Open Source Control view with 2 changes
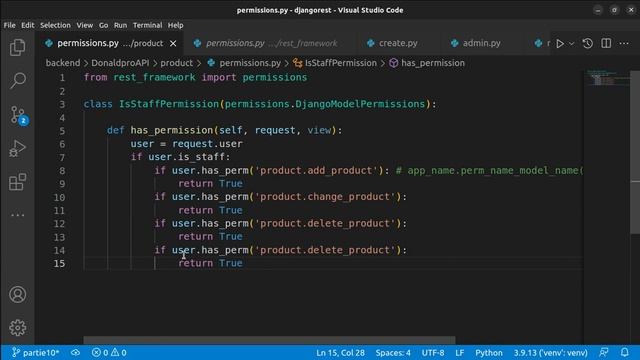This screenshot has height=360, width=640. click(x=18, y=115)
